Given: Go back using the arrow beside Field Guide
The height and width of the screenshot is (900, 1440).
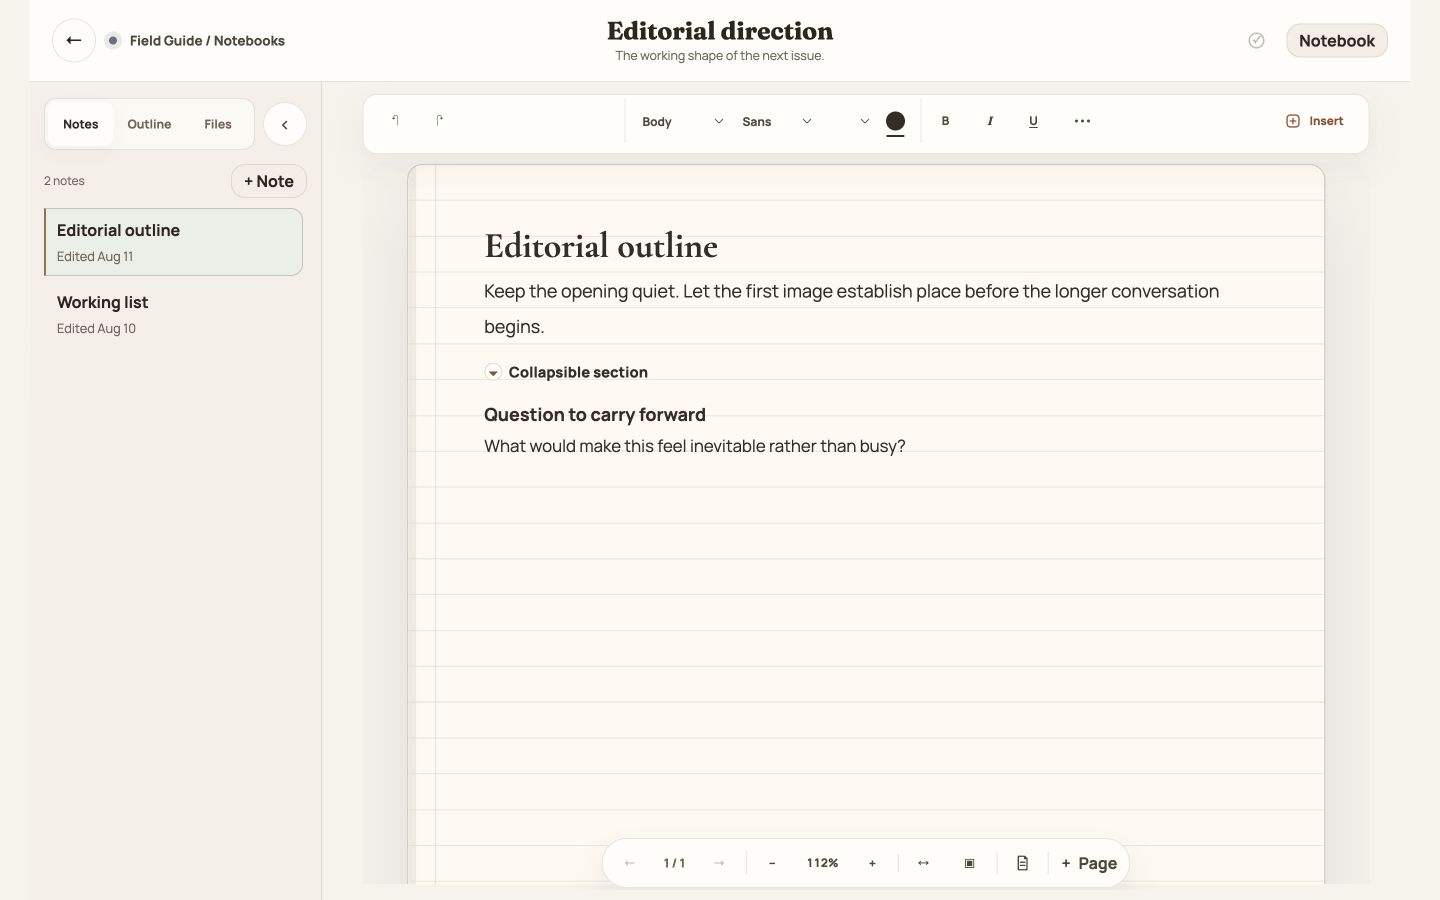Looking at the screenshot, I should click(x=74, y=41).
